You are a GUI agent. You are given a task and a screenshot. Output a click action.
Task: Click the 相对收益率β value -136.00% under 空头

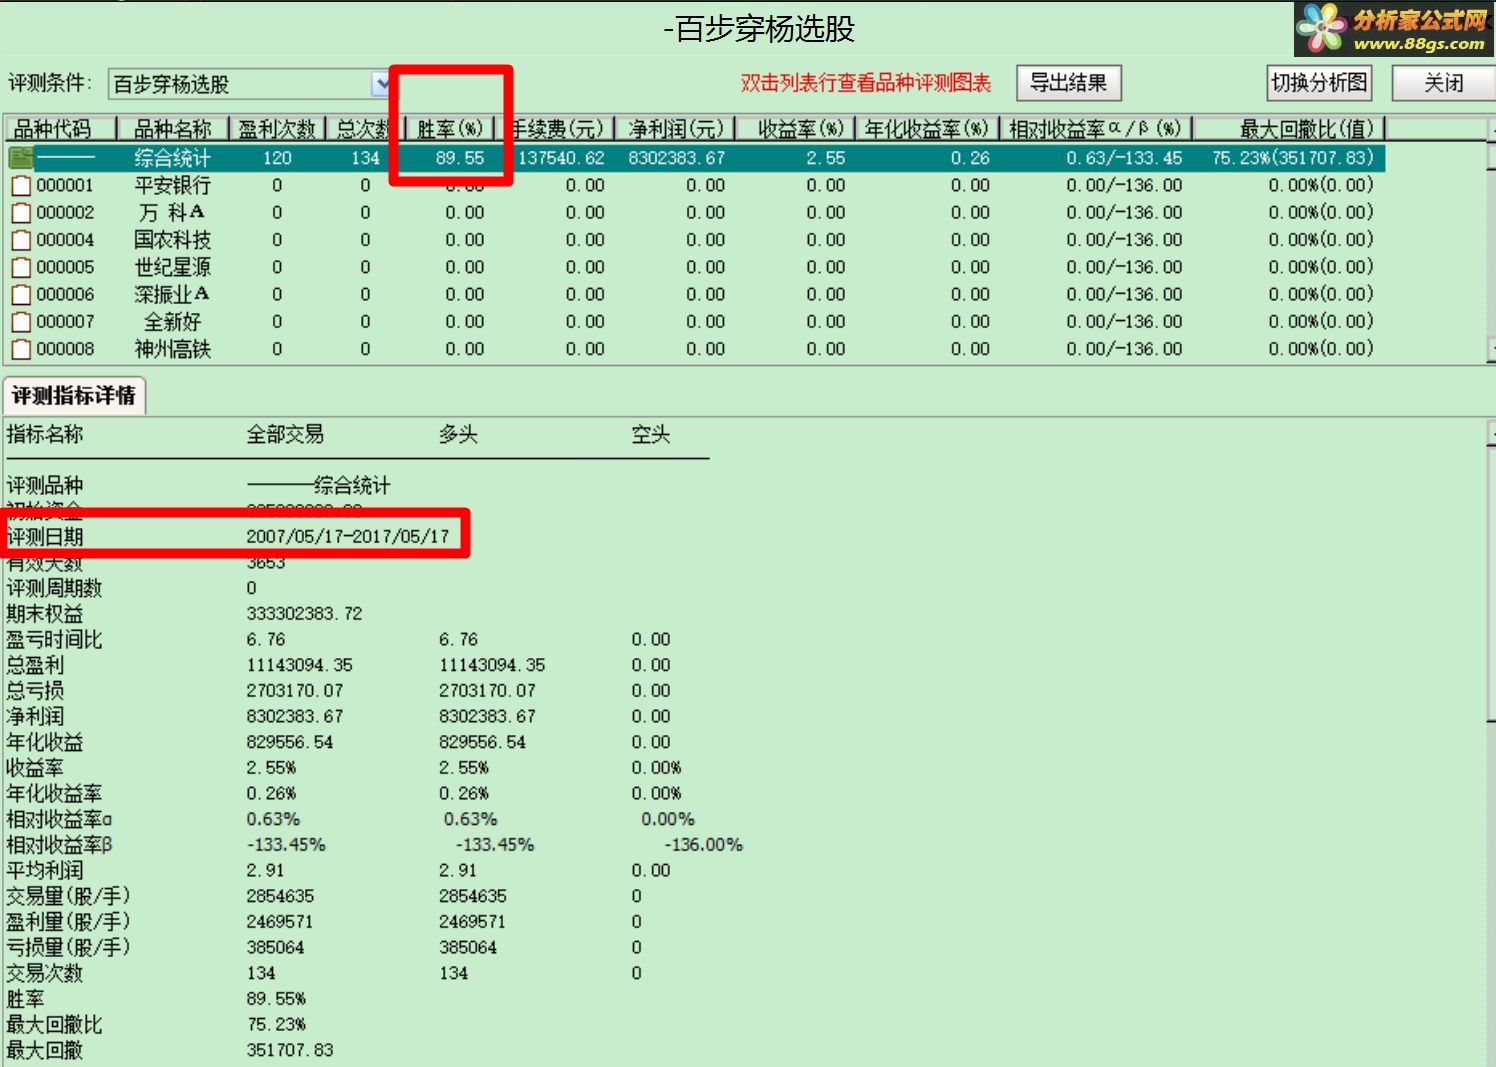(703, 845)
